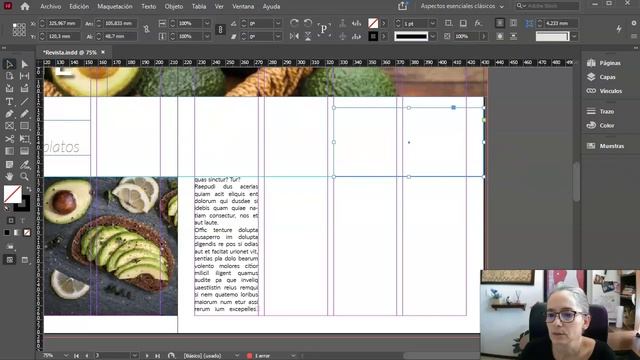Select the Selection tool arrow
The image size is (640, 360).
click(9, 64)
